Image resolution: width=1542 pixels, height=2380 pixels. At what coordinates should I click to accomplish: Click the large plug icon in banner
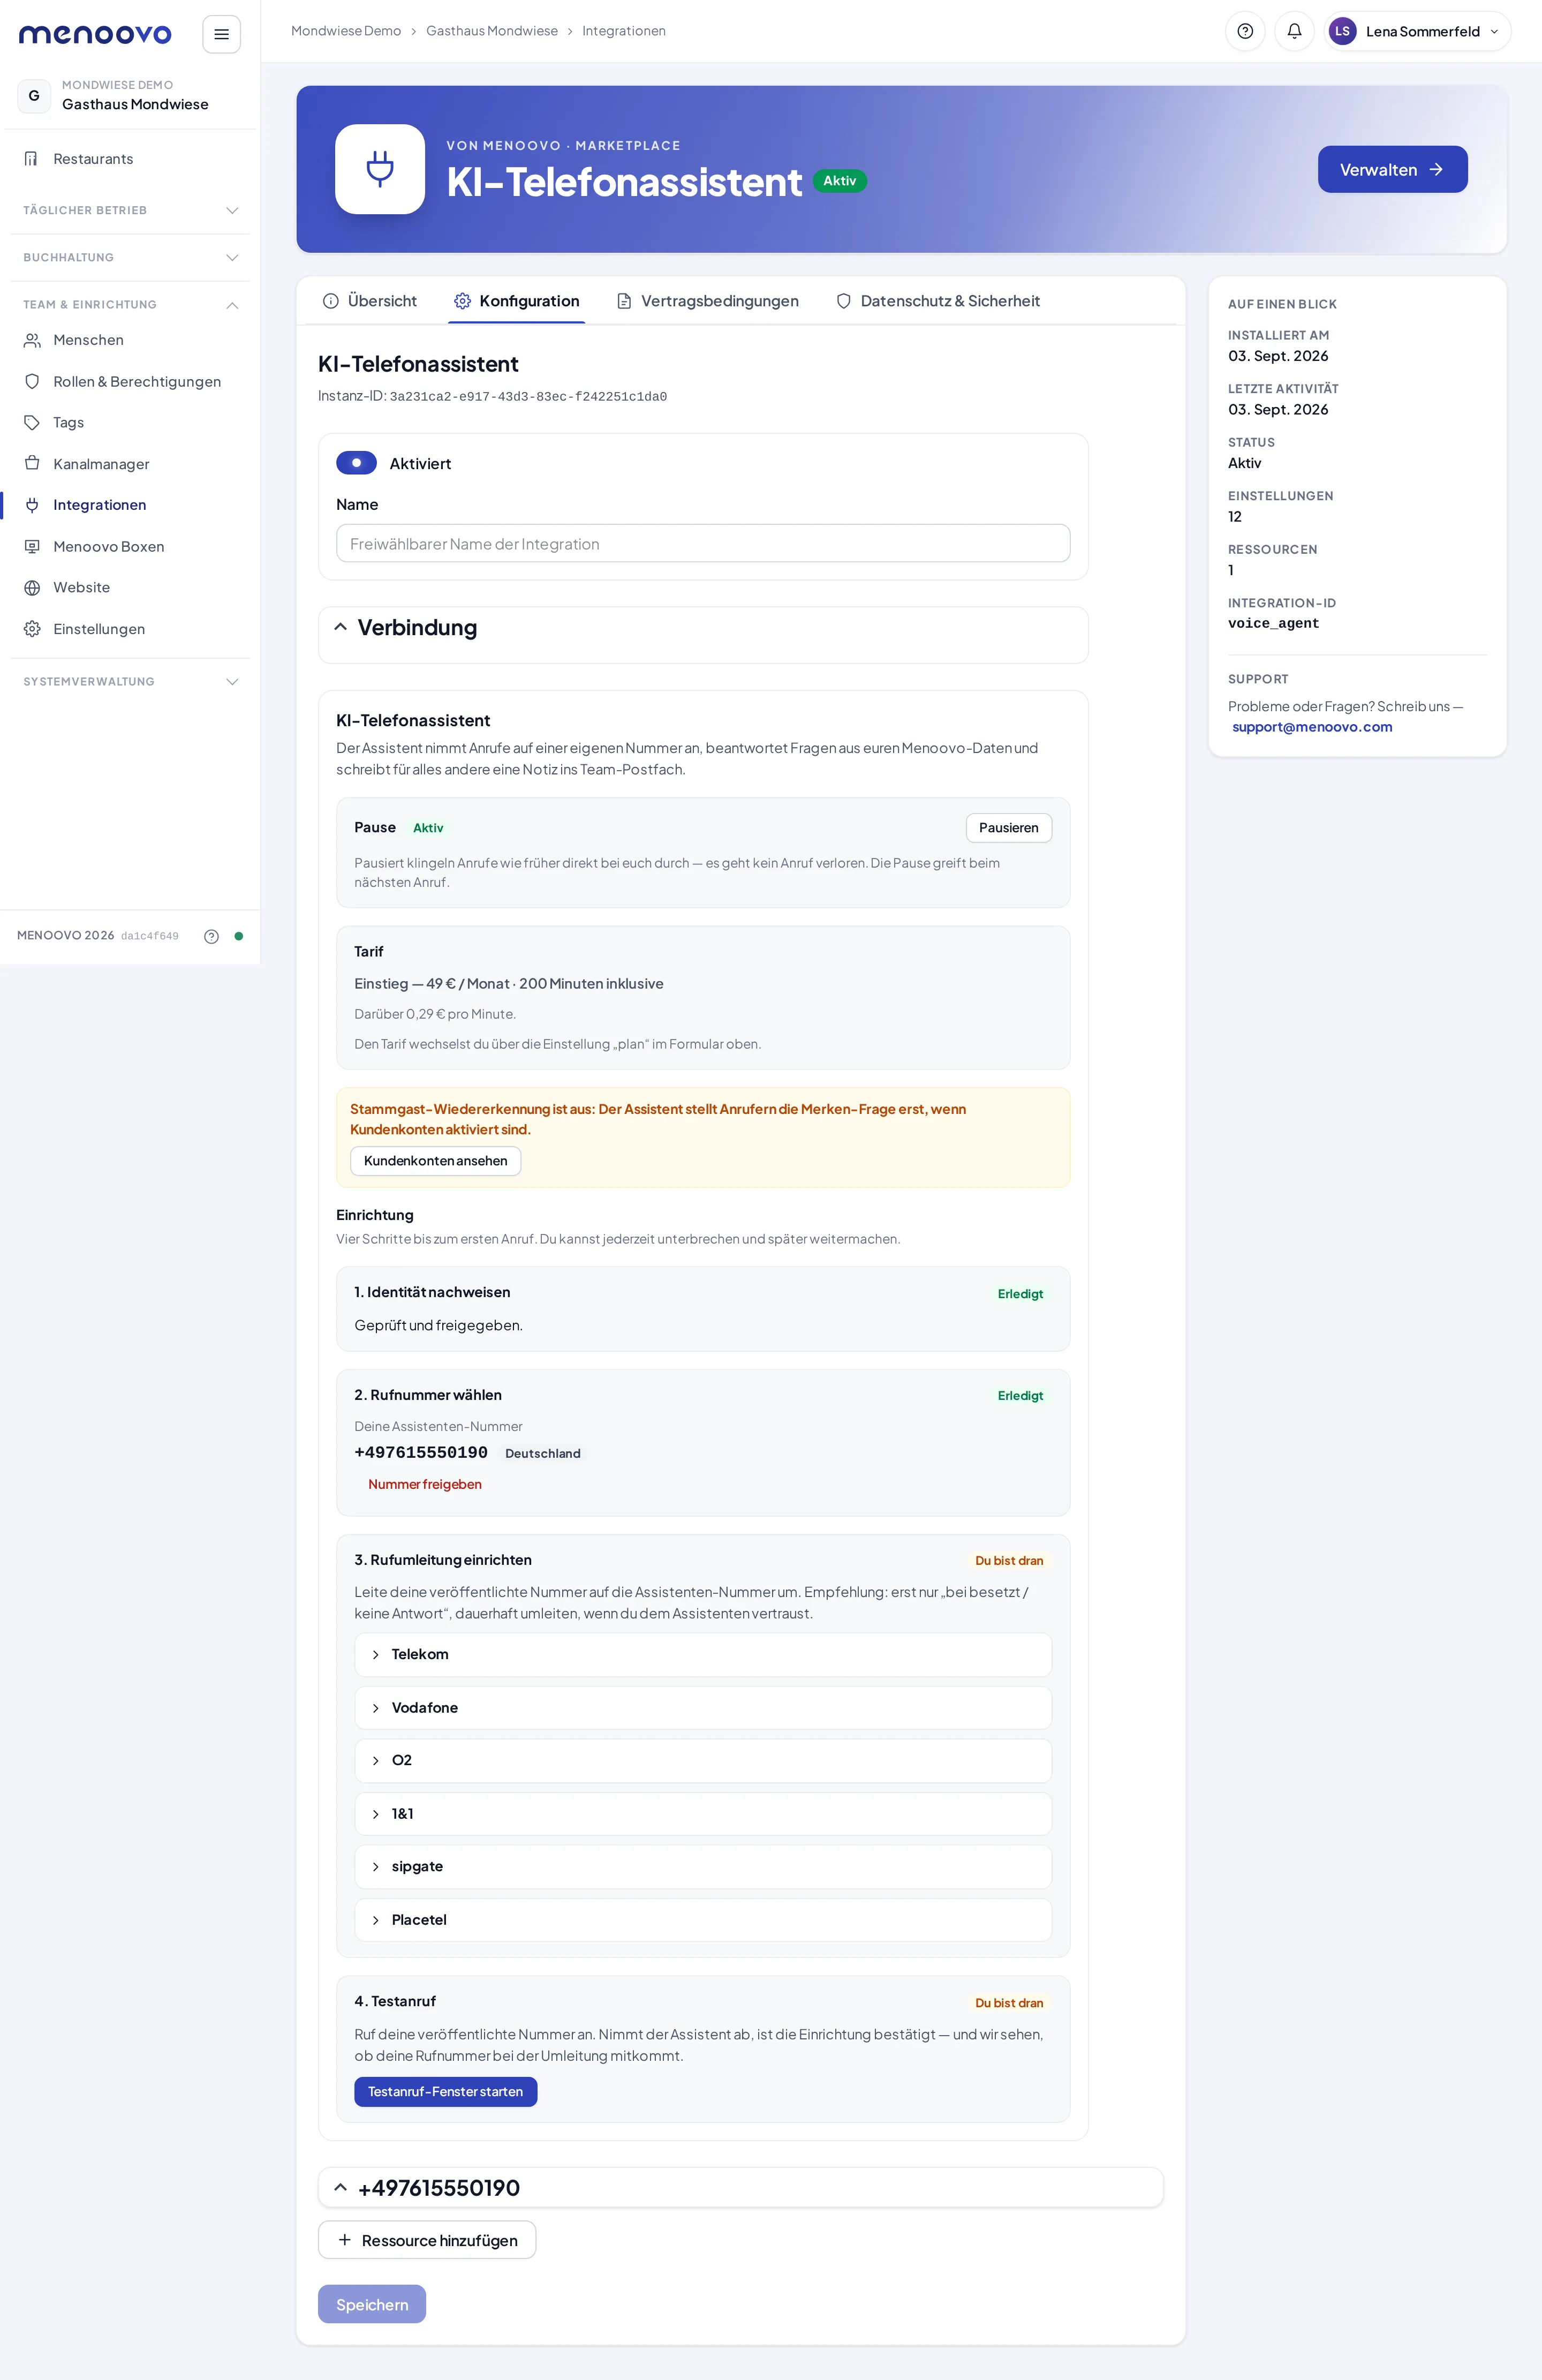coord(380,169)
